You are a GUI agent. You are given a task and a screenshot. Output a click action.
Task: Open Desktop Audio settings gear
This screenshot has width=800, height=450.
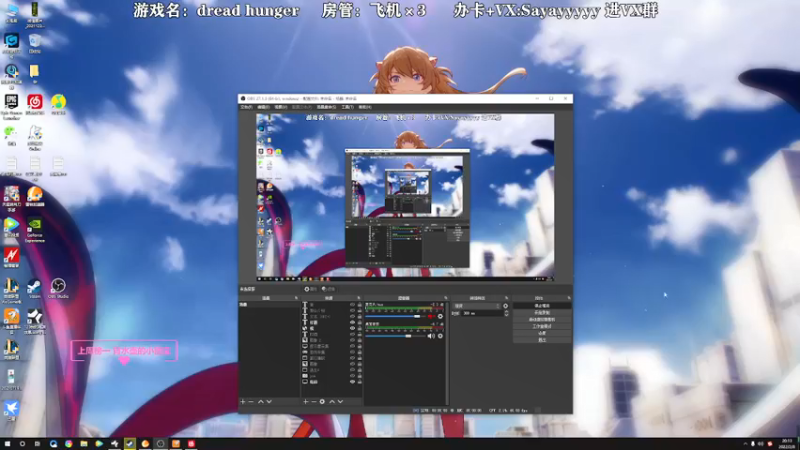(x=440, y=336)
